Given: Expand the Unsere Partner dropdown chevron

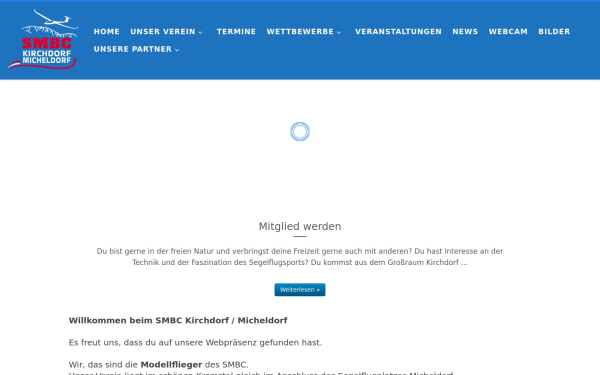Looking at the screenshot, I should 177,50.
